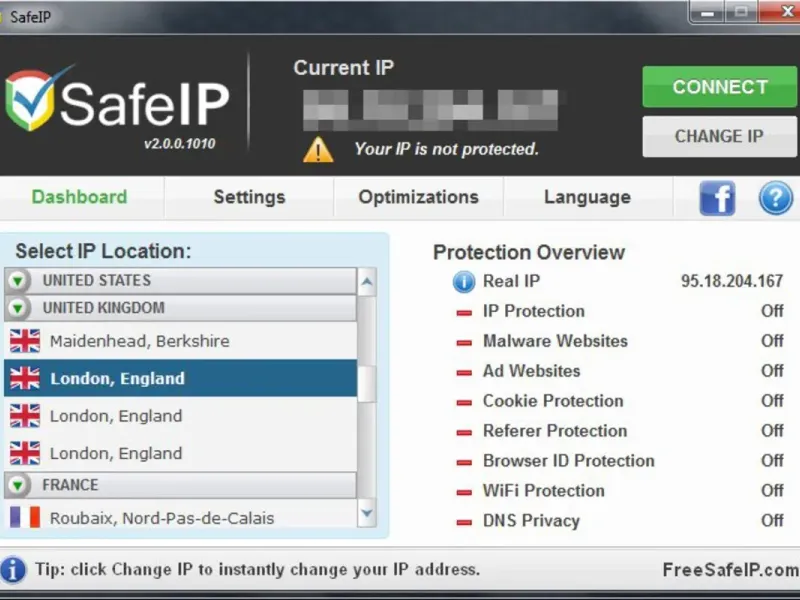This screenshot has height=600, width=800.
Task: Click 'Your IP is not protected.' message
Action: click(446, 149)
